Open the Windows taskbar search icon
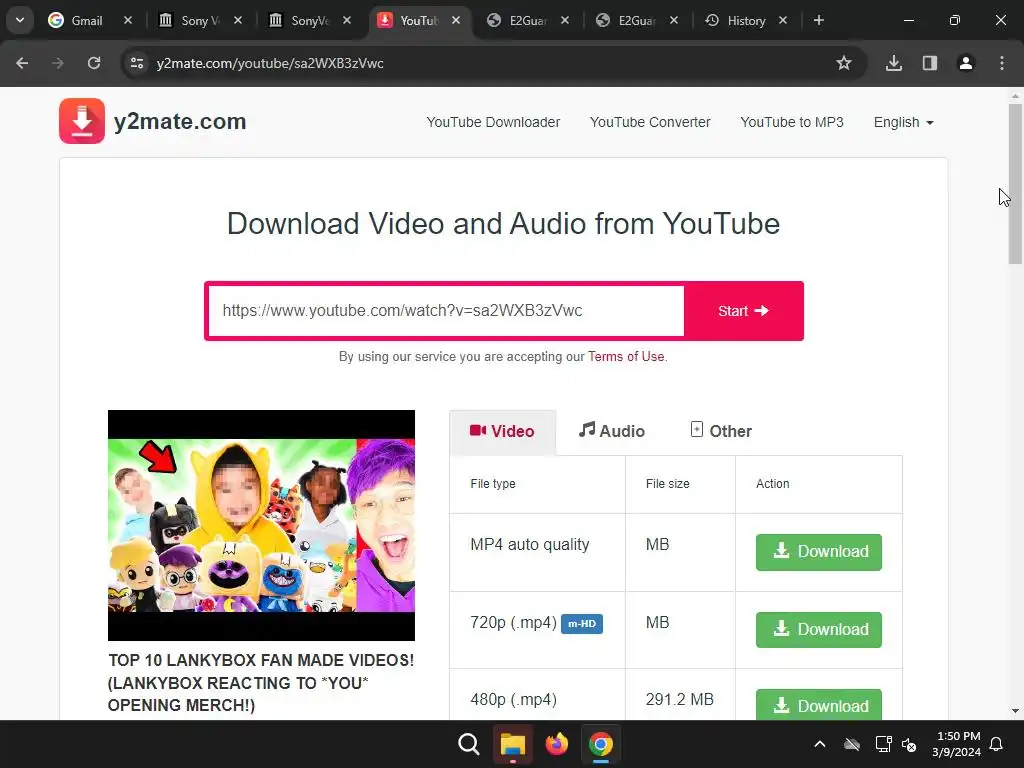The image size is (1024, 768). tap(468, 744)
